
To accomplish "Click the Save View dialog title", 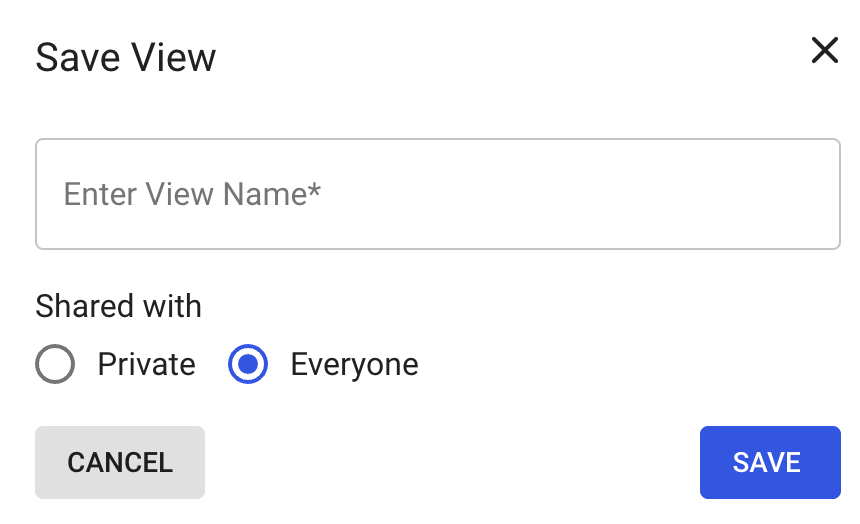I will pyautogui.click(x=125, y=57).
